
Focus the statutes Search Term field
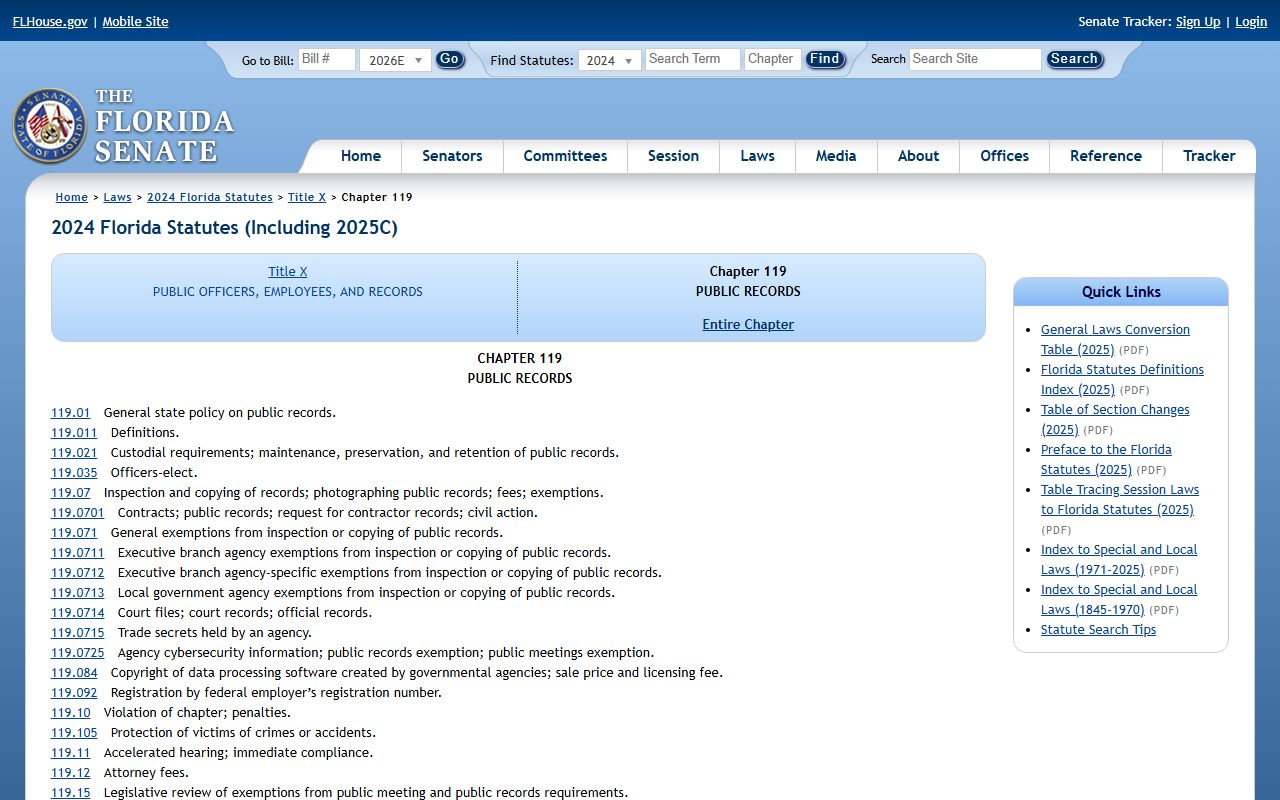[x=693, y=59]
